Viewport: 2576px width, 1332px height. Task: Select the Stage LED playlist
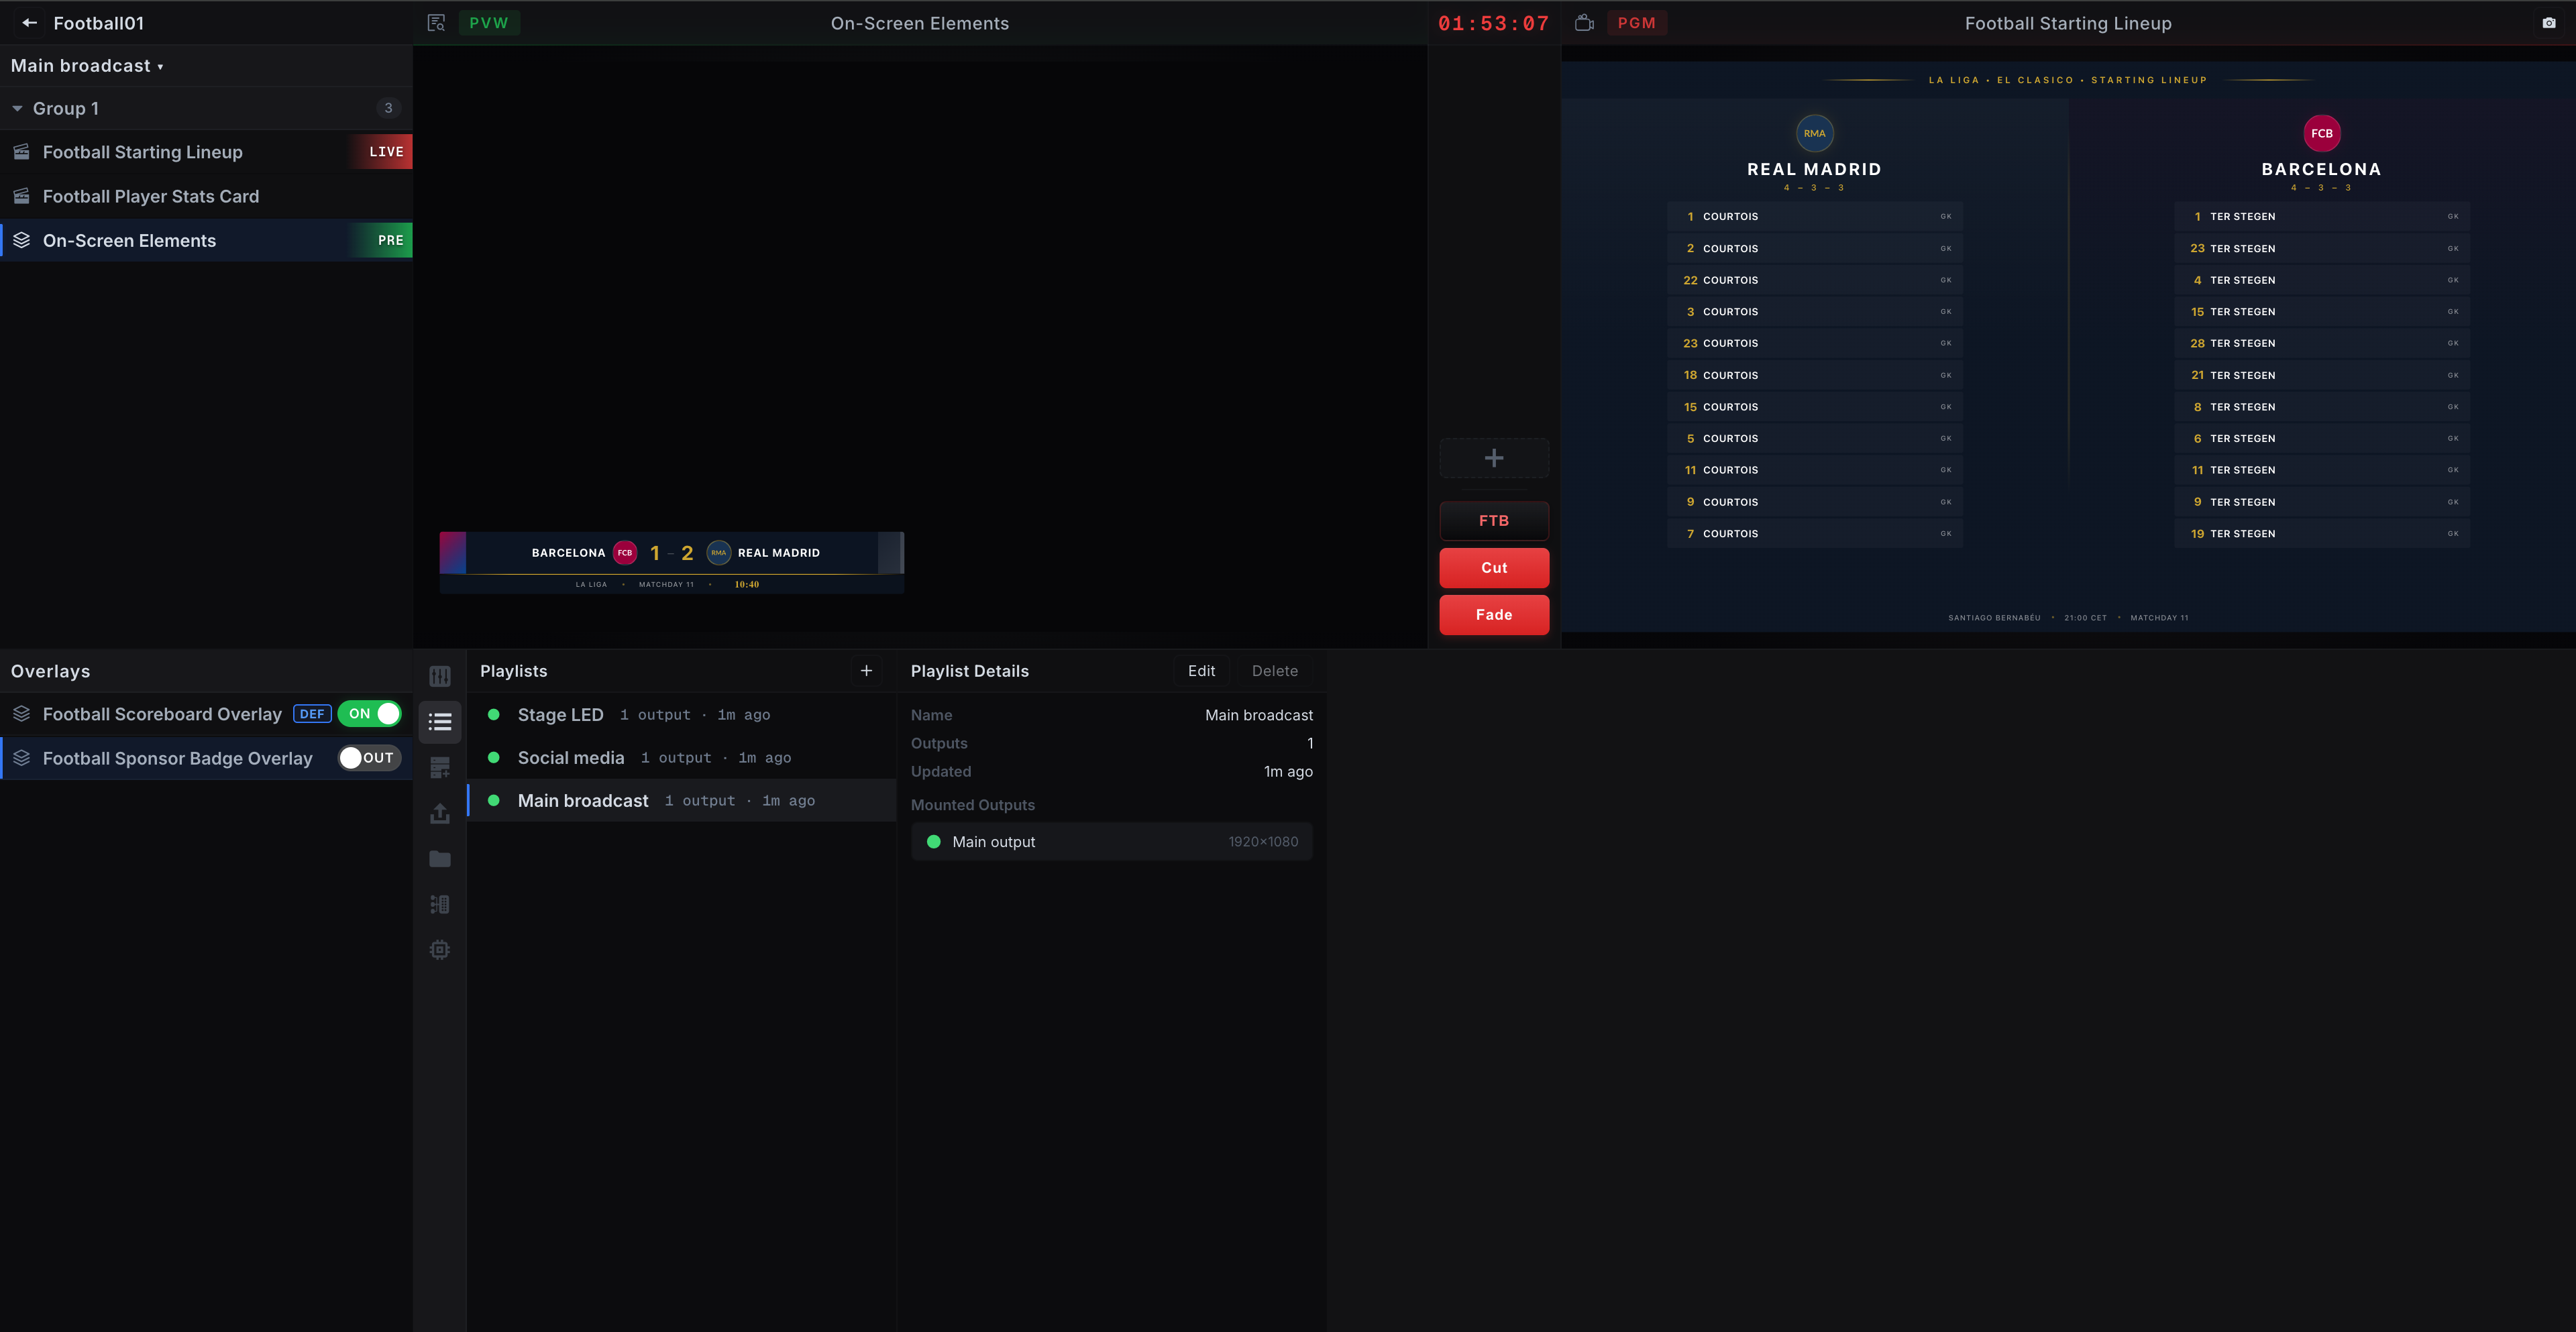[x=682, y=715]
